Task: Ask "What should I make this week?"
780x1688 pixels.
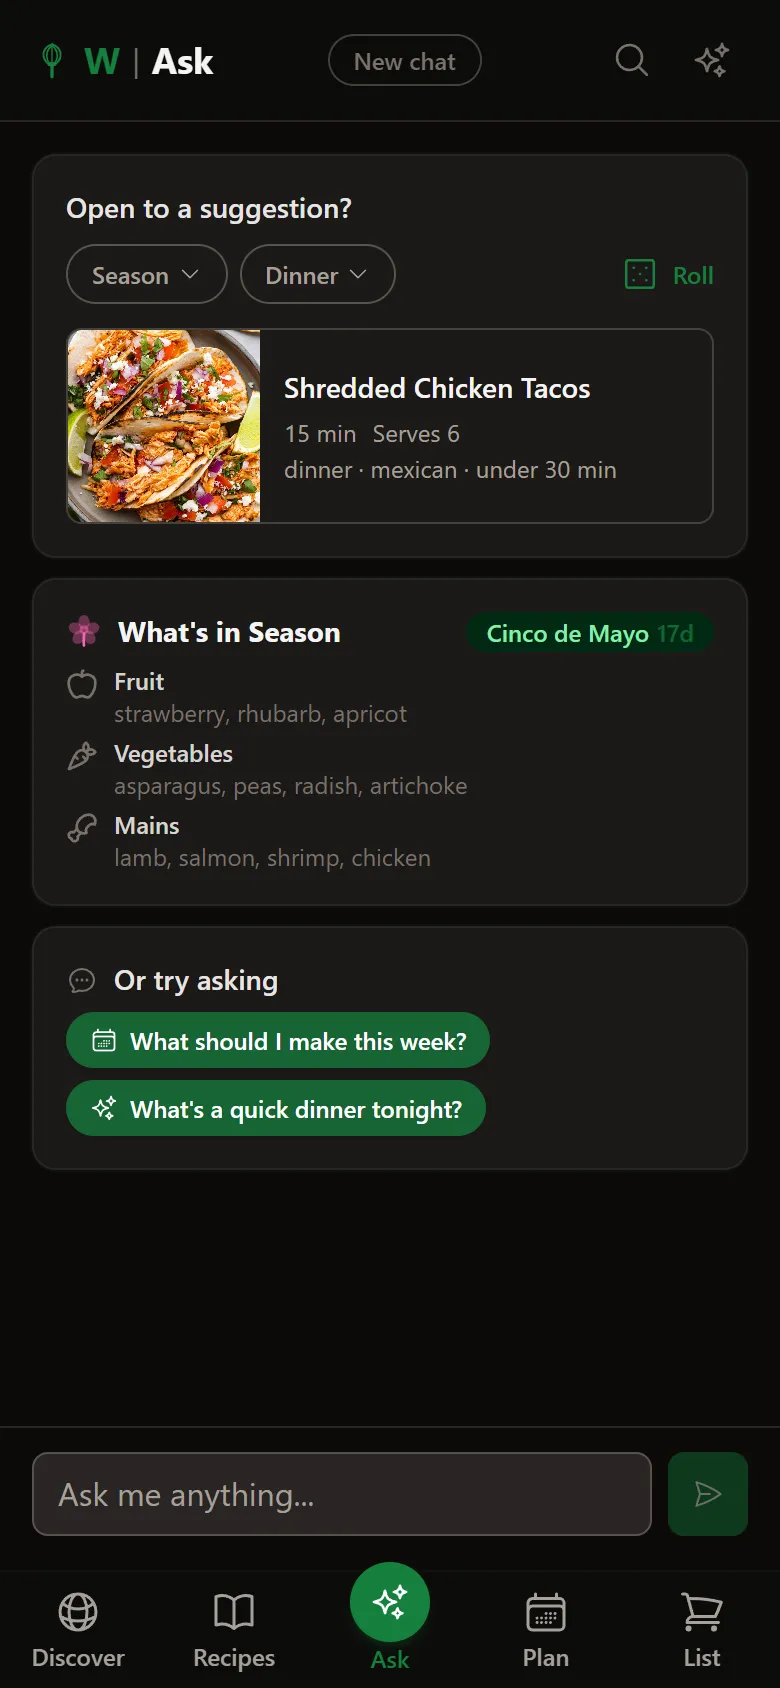Action: 278,1041
